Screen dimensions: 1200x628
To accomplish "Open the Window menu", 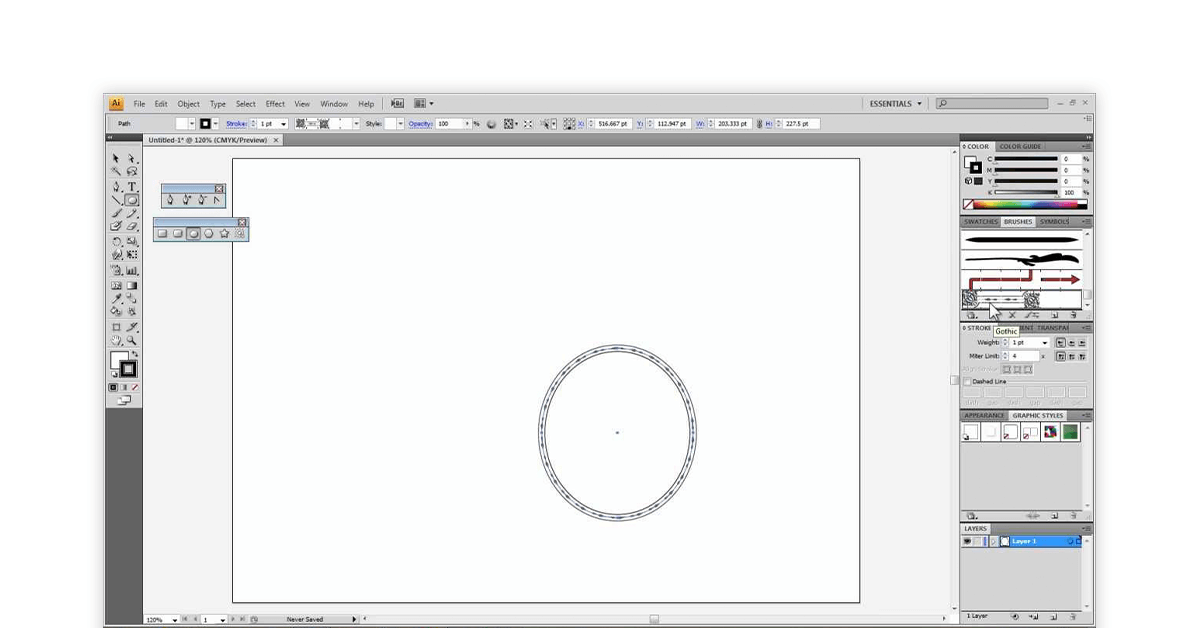I will coord(334,104).
